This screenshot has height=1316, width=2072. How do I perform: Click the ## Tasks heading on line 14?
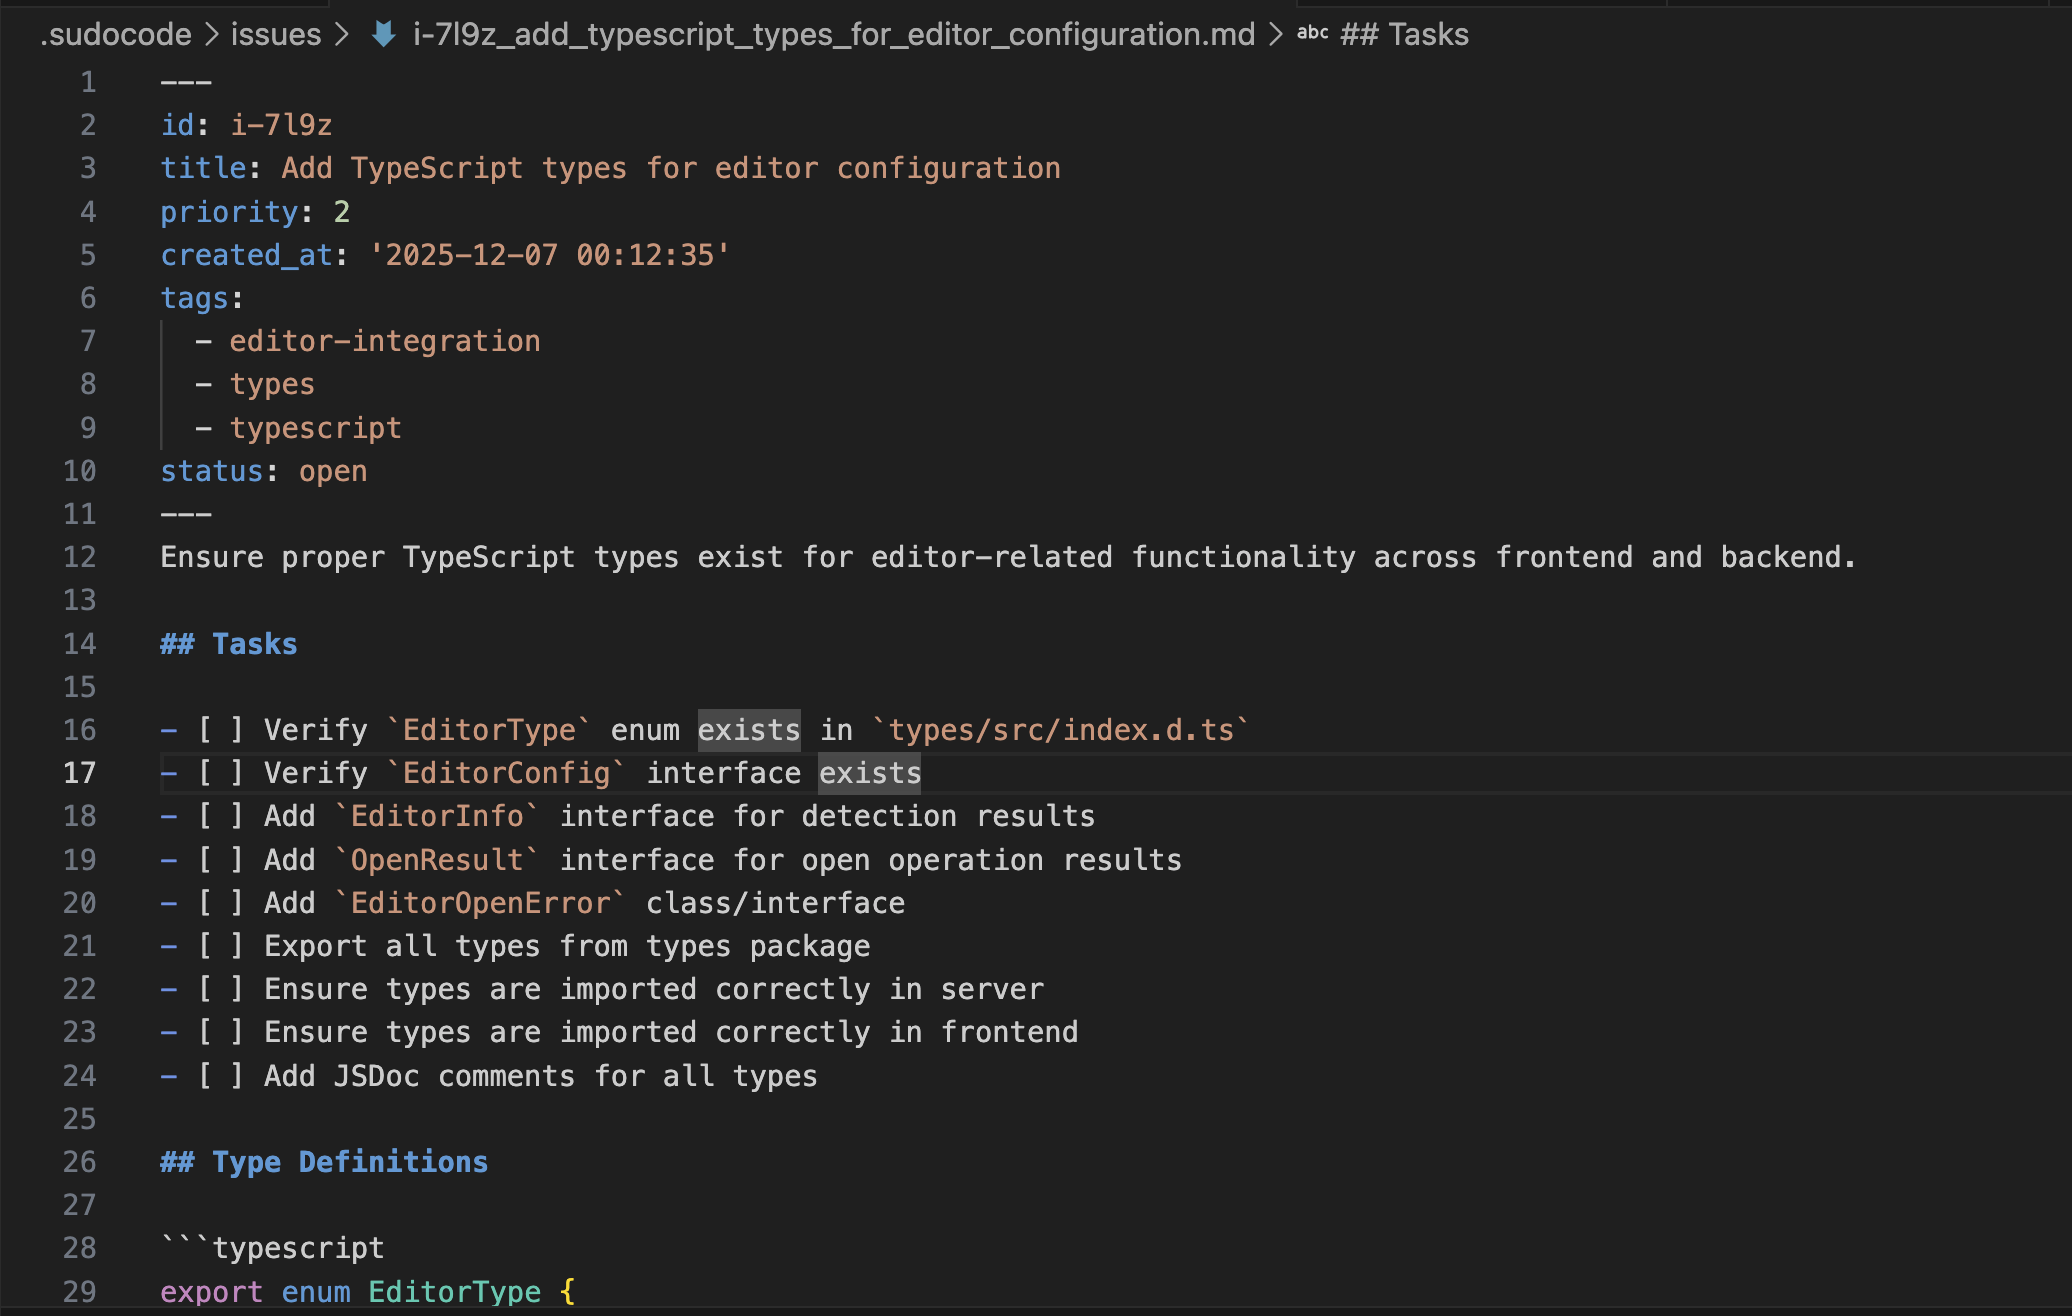(x=228, y=643)
